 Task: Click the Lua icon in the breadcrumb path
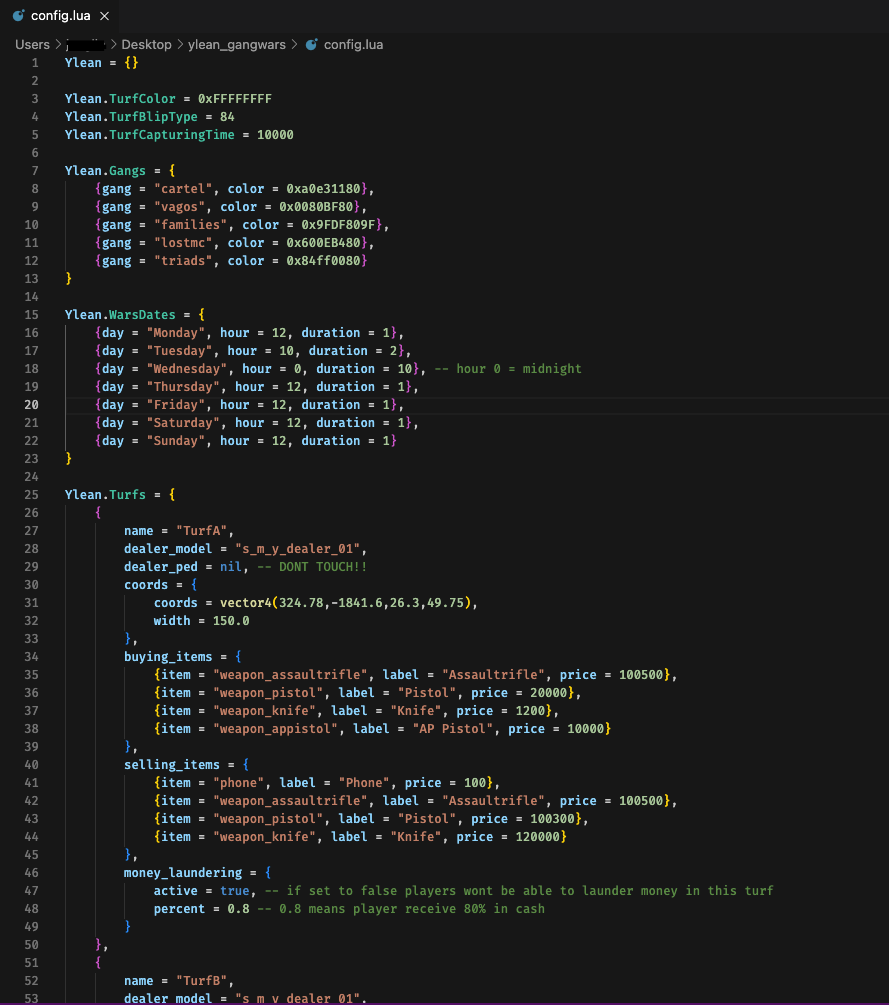click(311, 45)
